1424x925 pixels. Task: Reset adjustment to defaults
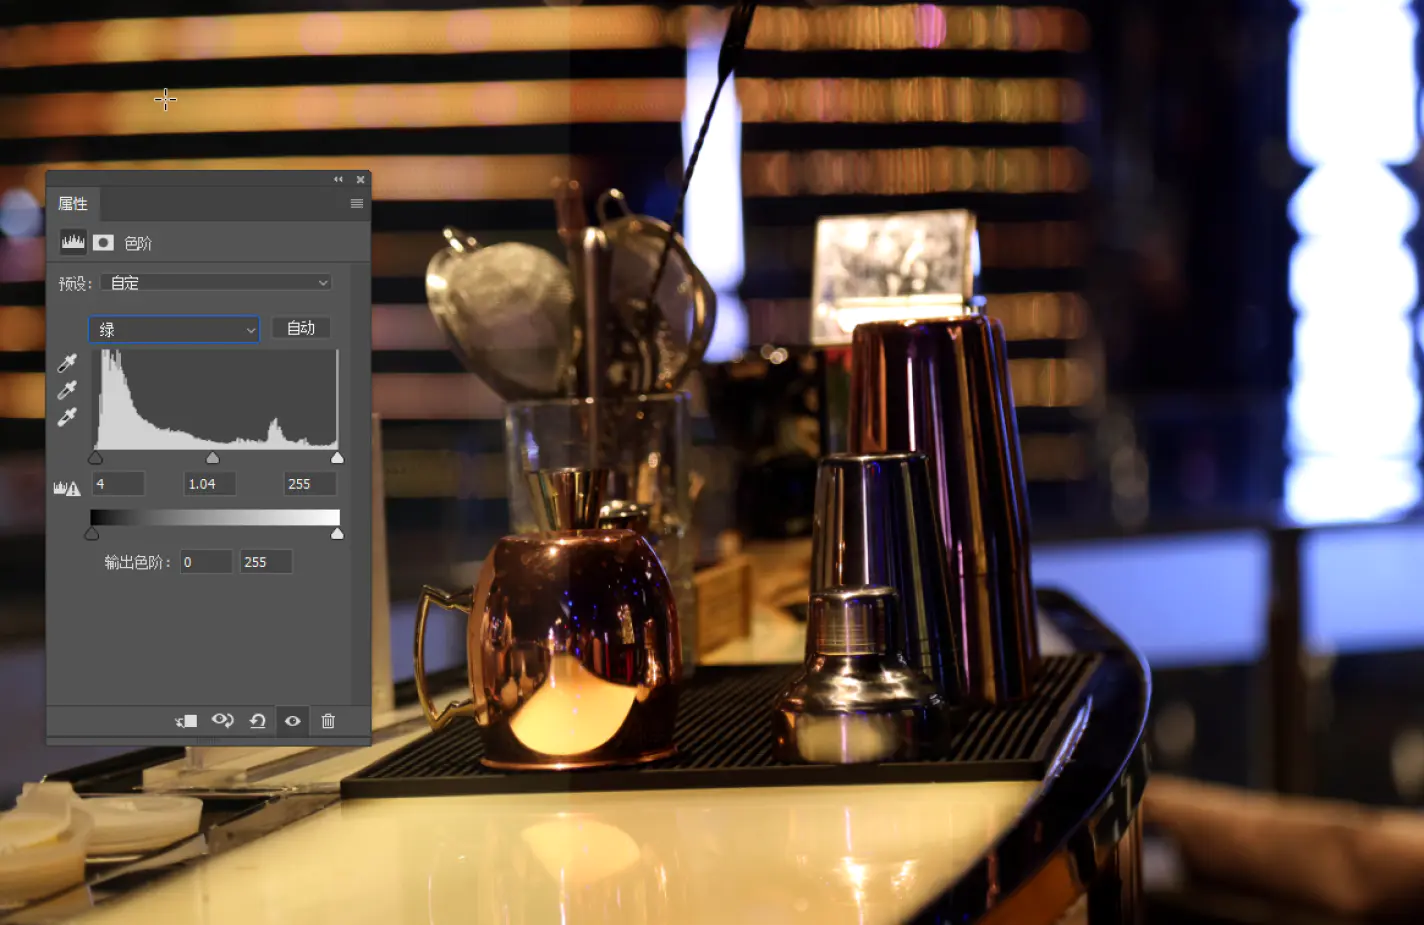257,721
